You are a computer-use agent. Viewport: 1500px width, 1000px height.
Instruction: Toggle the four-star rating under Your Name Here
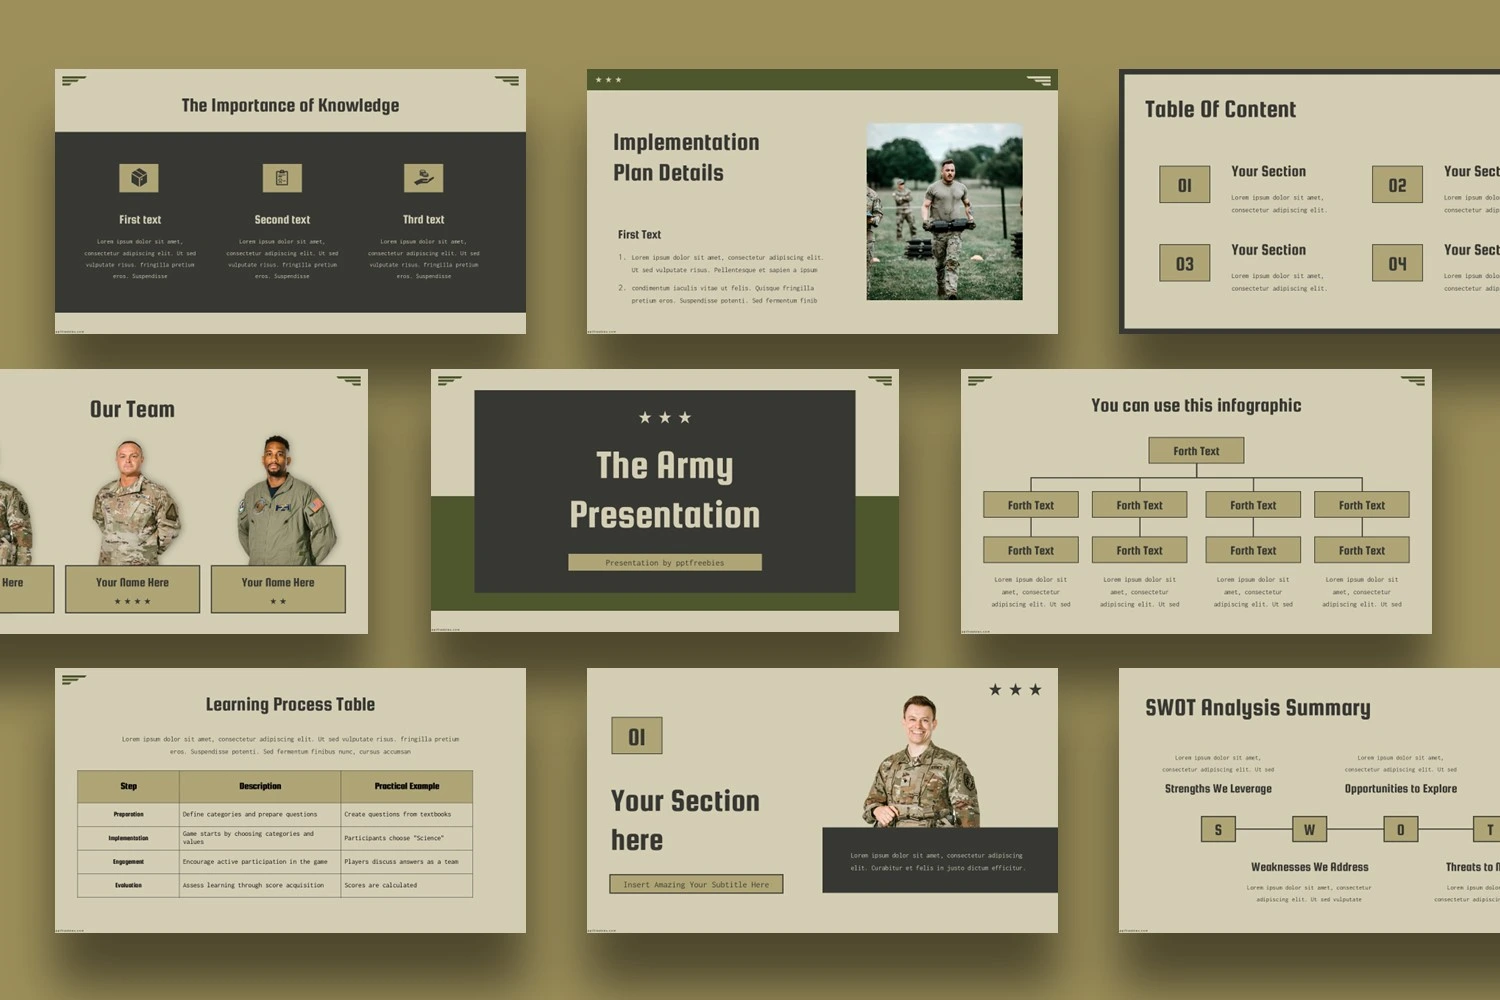click(133, 600)
